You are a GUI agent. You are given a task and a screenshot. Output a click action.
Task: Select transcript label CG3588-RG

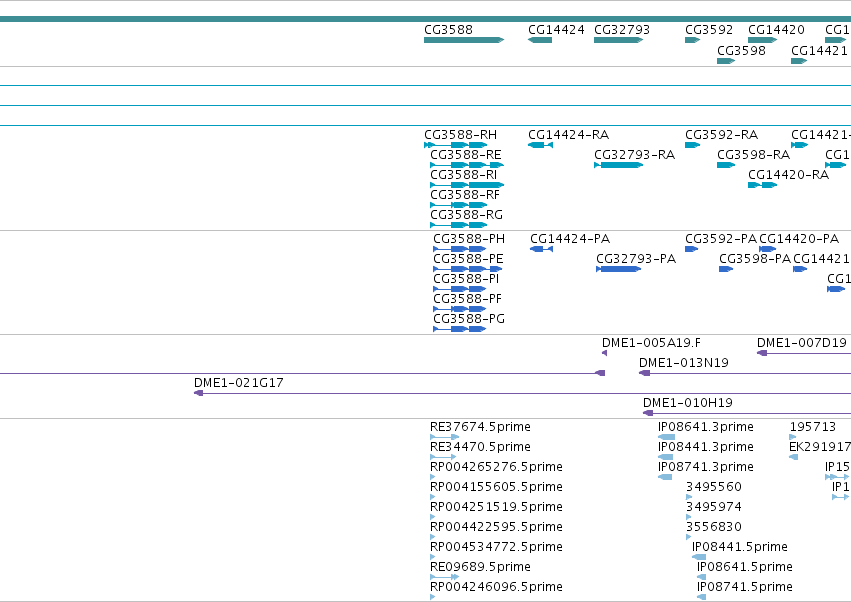point(466,215)
